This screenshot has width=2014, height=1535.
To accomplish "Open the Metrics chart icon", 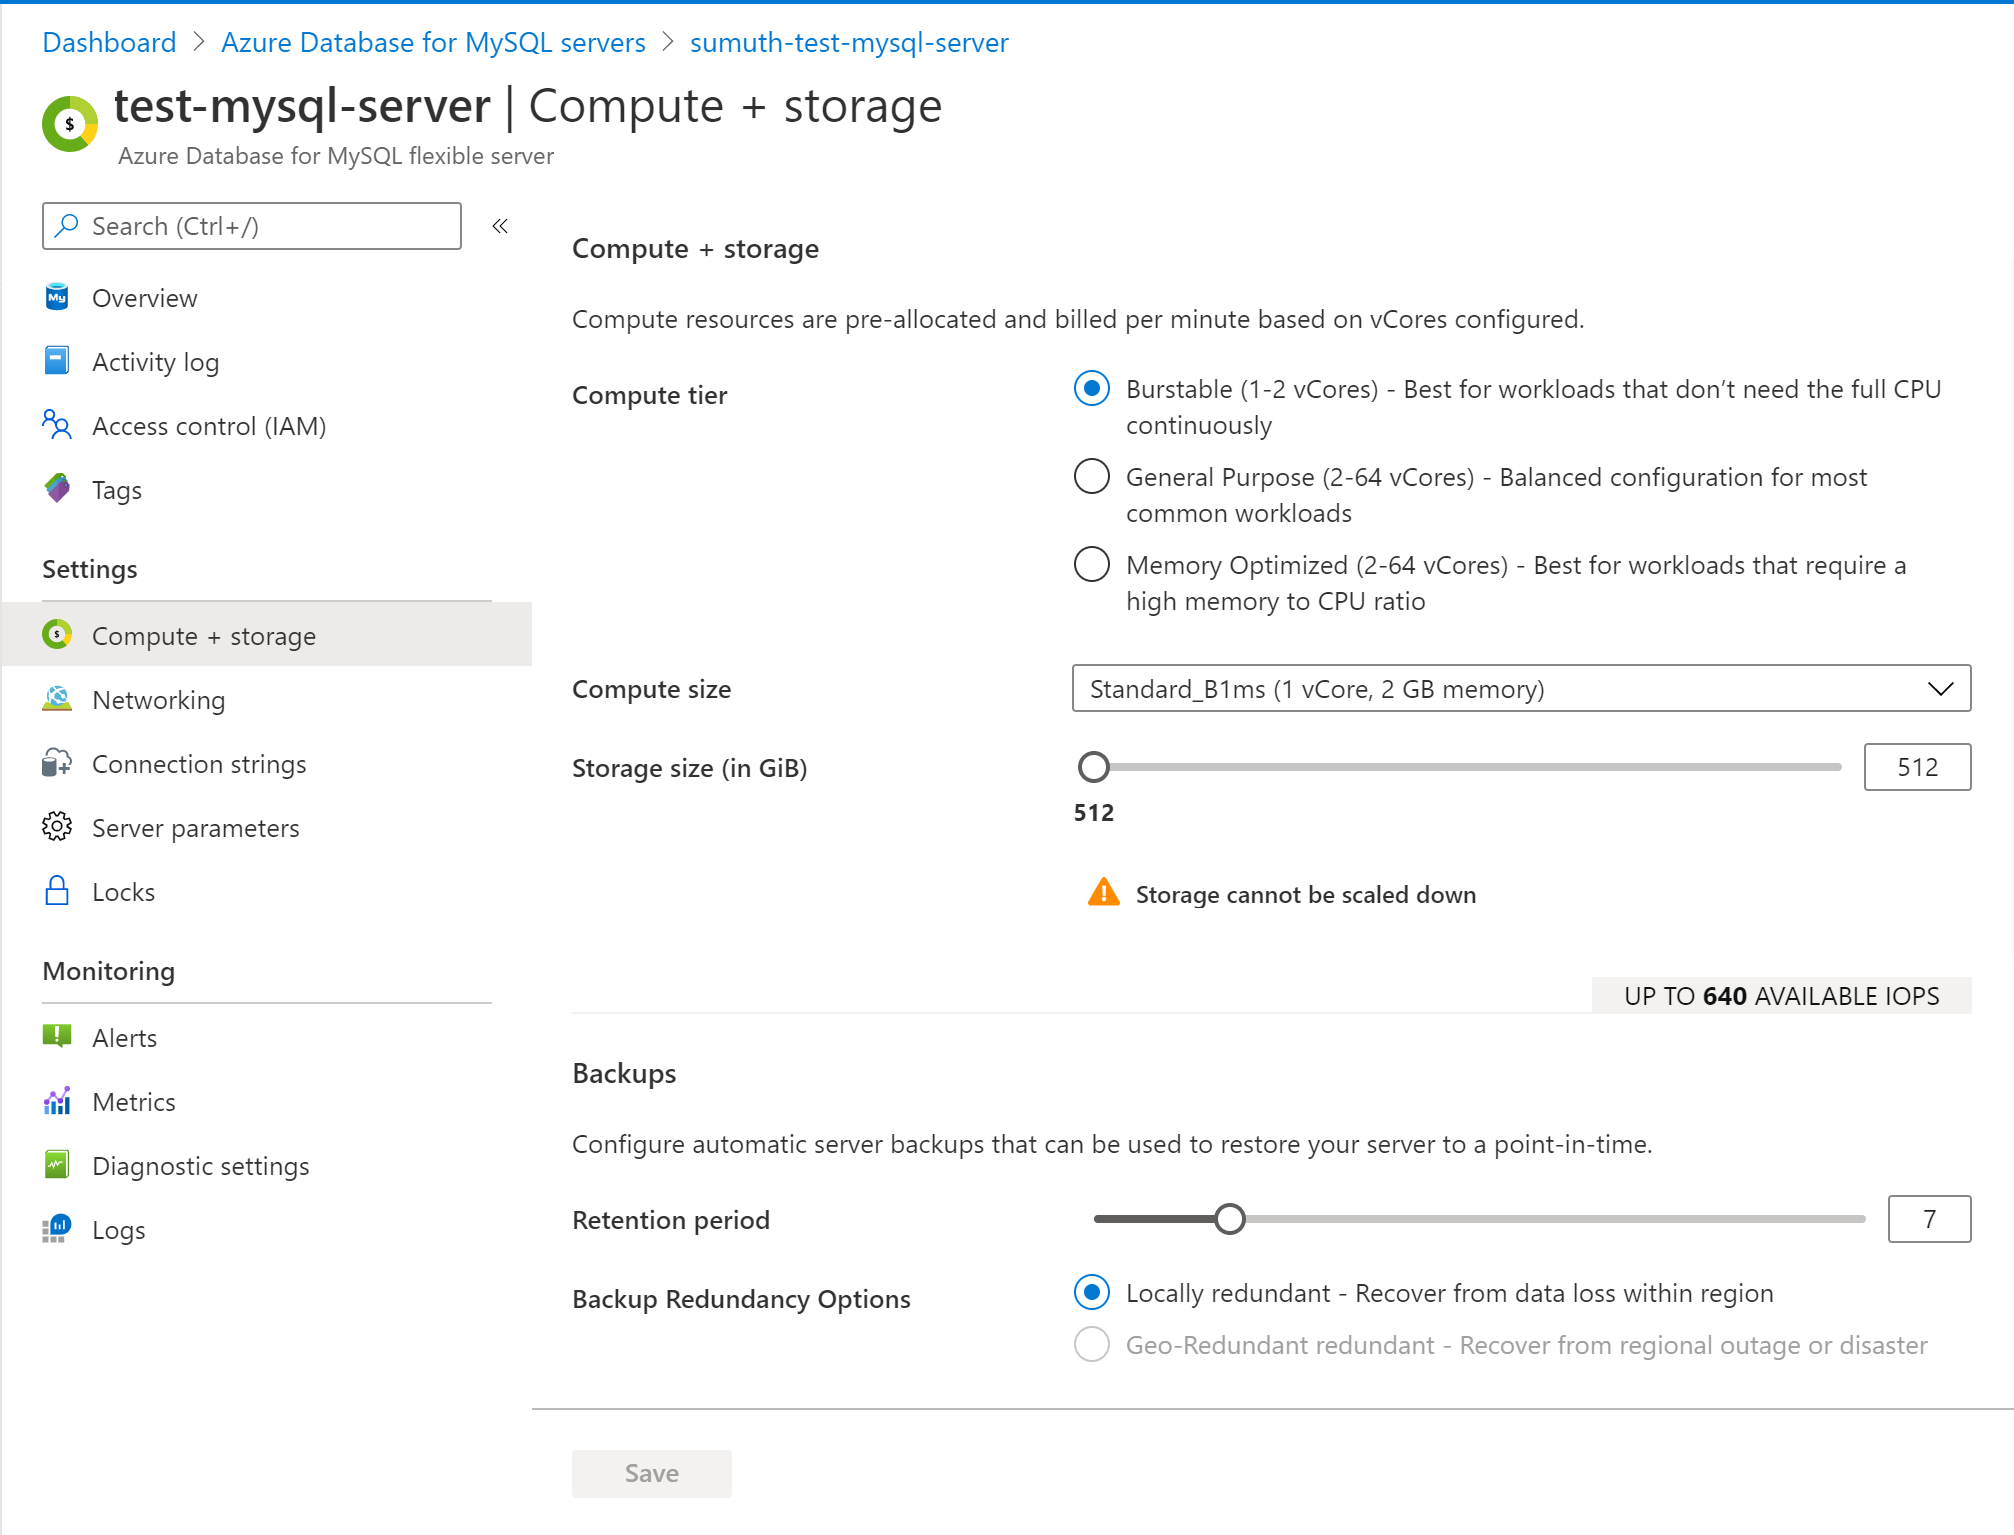I will coord(57,1101).
